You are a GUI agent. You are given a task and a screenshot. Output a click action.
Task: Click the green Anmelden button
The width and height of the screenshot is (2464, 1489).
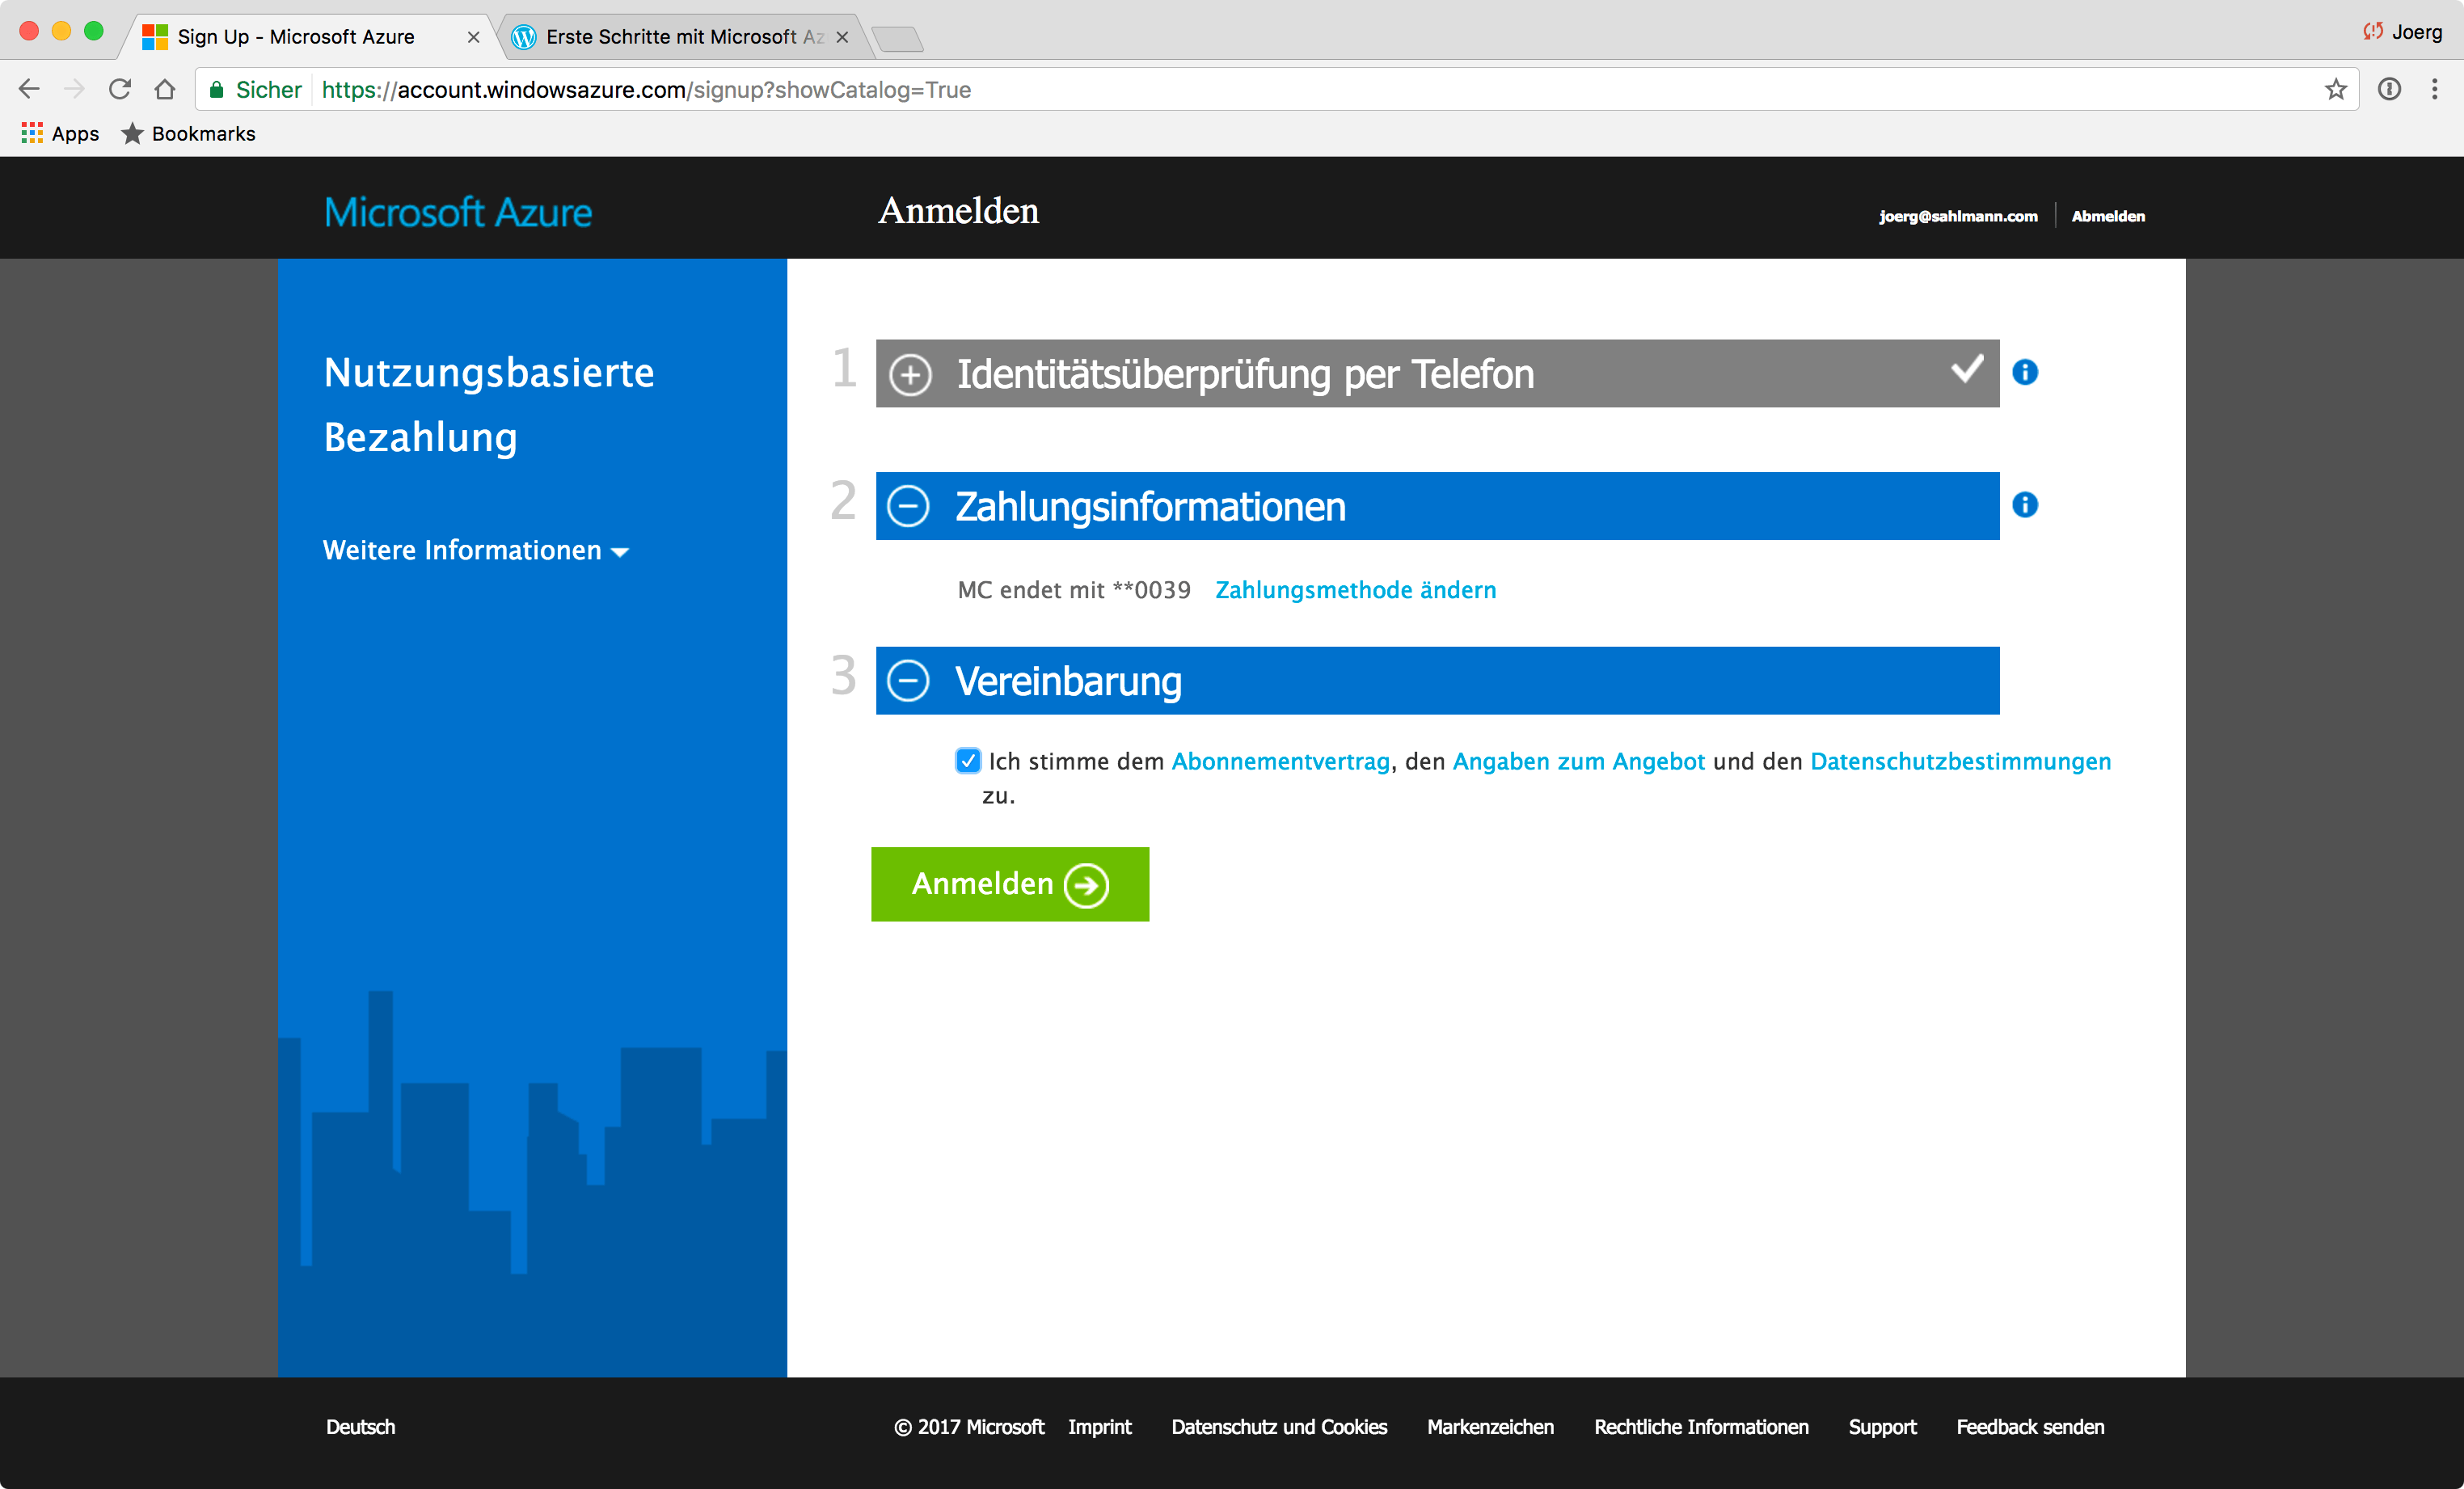pyautogui.click(x=1010, y=884)
